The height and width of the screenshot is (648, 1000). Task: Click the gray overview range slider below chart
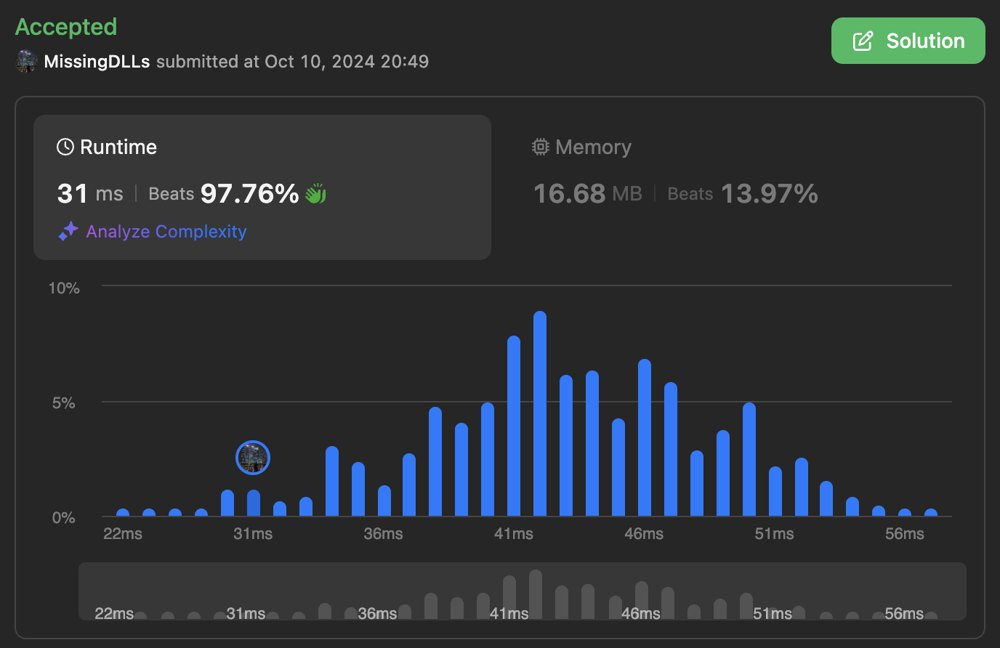pos(522,591)
